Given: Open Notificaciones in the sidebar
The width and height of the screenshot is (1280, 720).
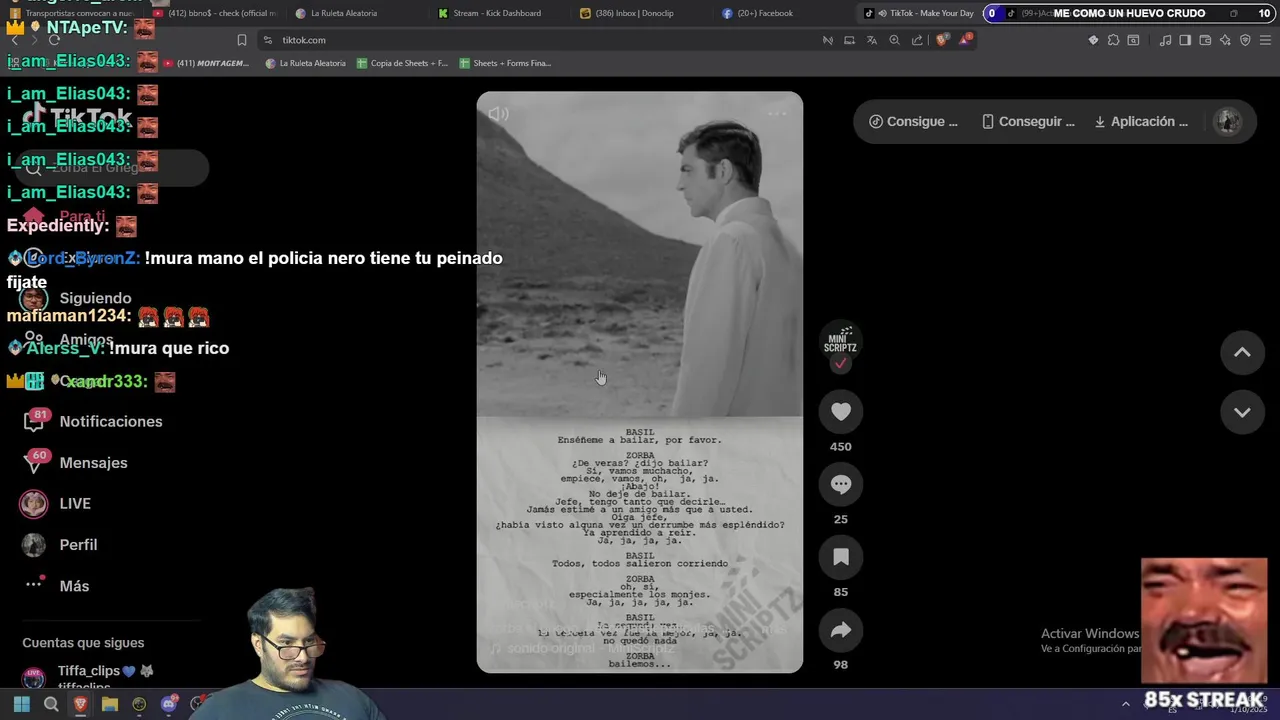Looking at the screenshot, I should point(93,421).
